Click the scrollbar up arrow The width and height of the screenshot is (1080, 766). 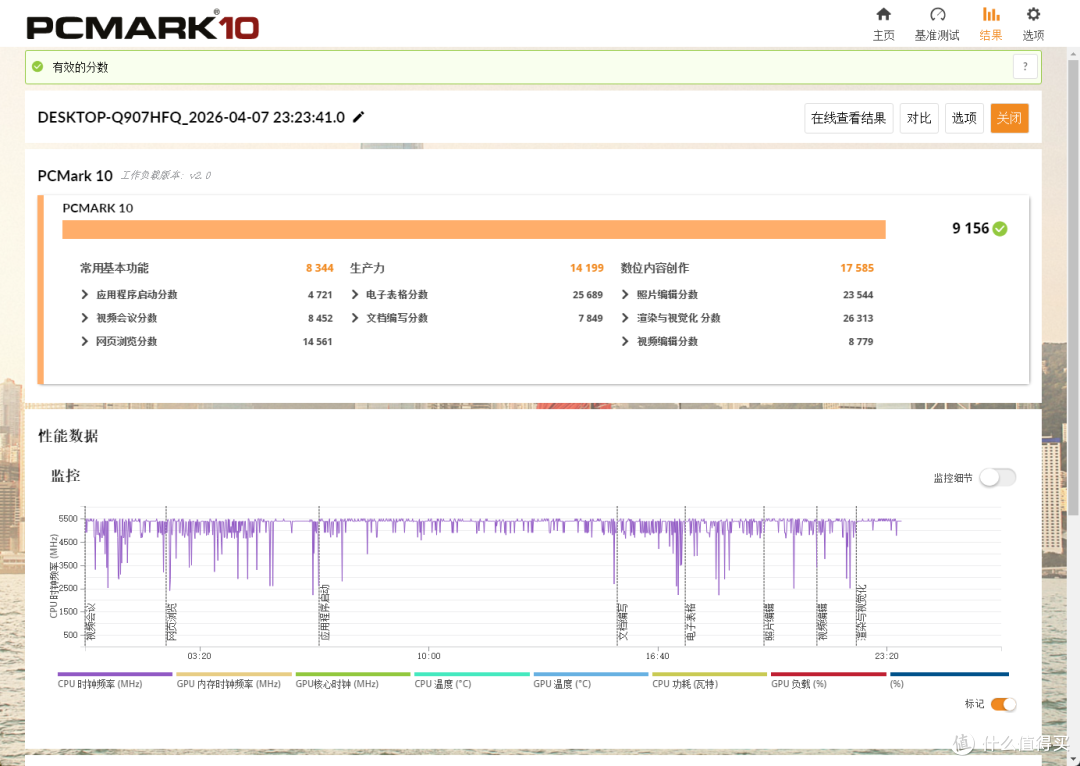[x=1073, y=53]
